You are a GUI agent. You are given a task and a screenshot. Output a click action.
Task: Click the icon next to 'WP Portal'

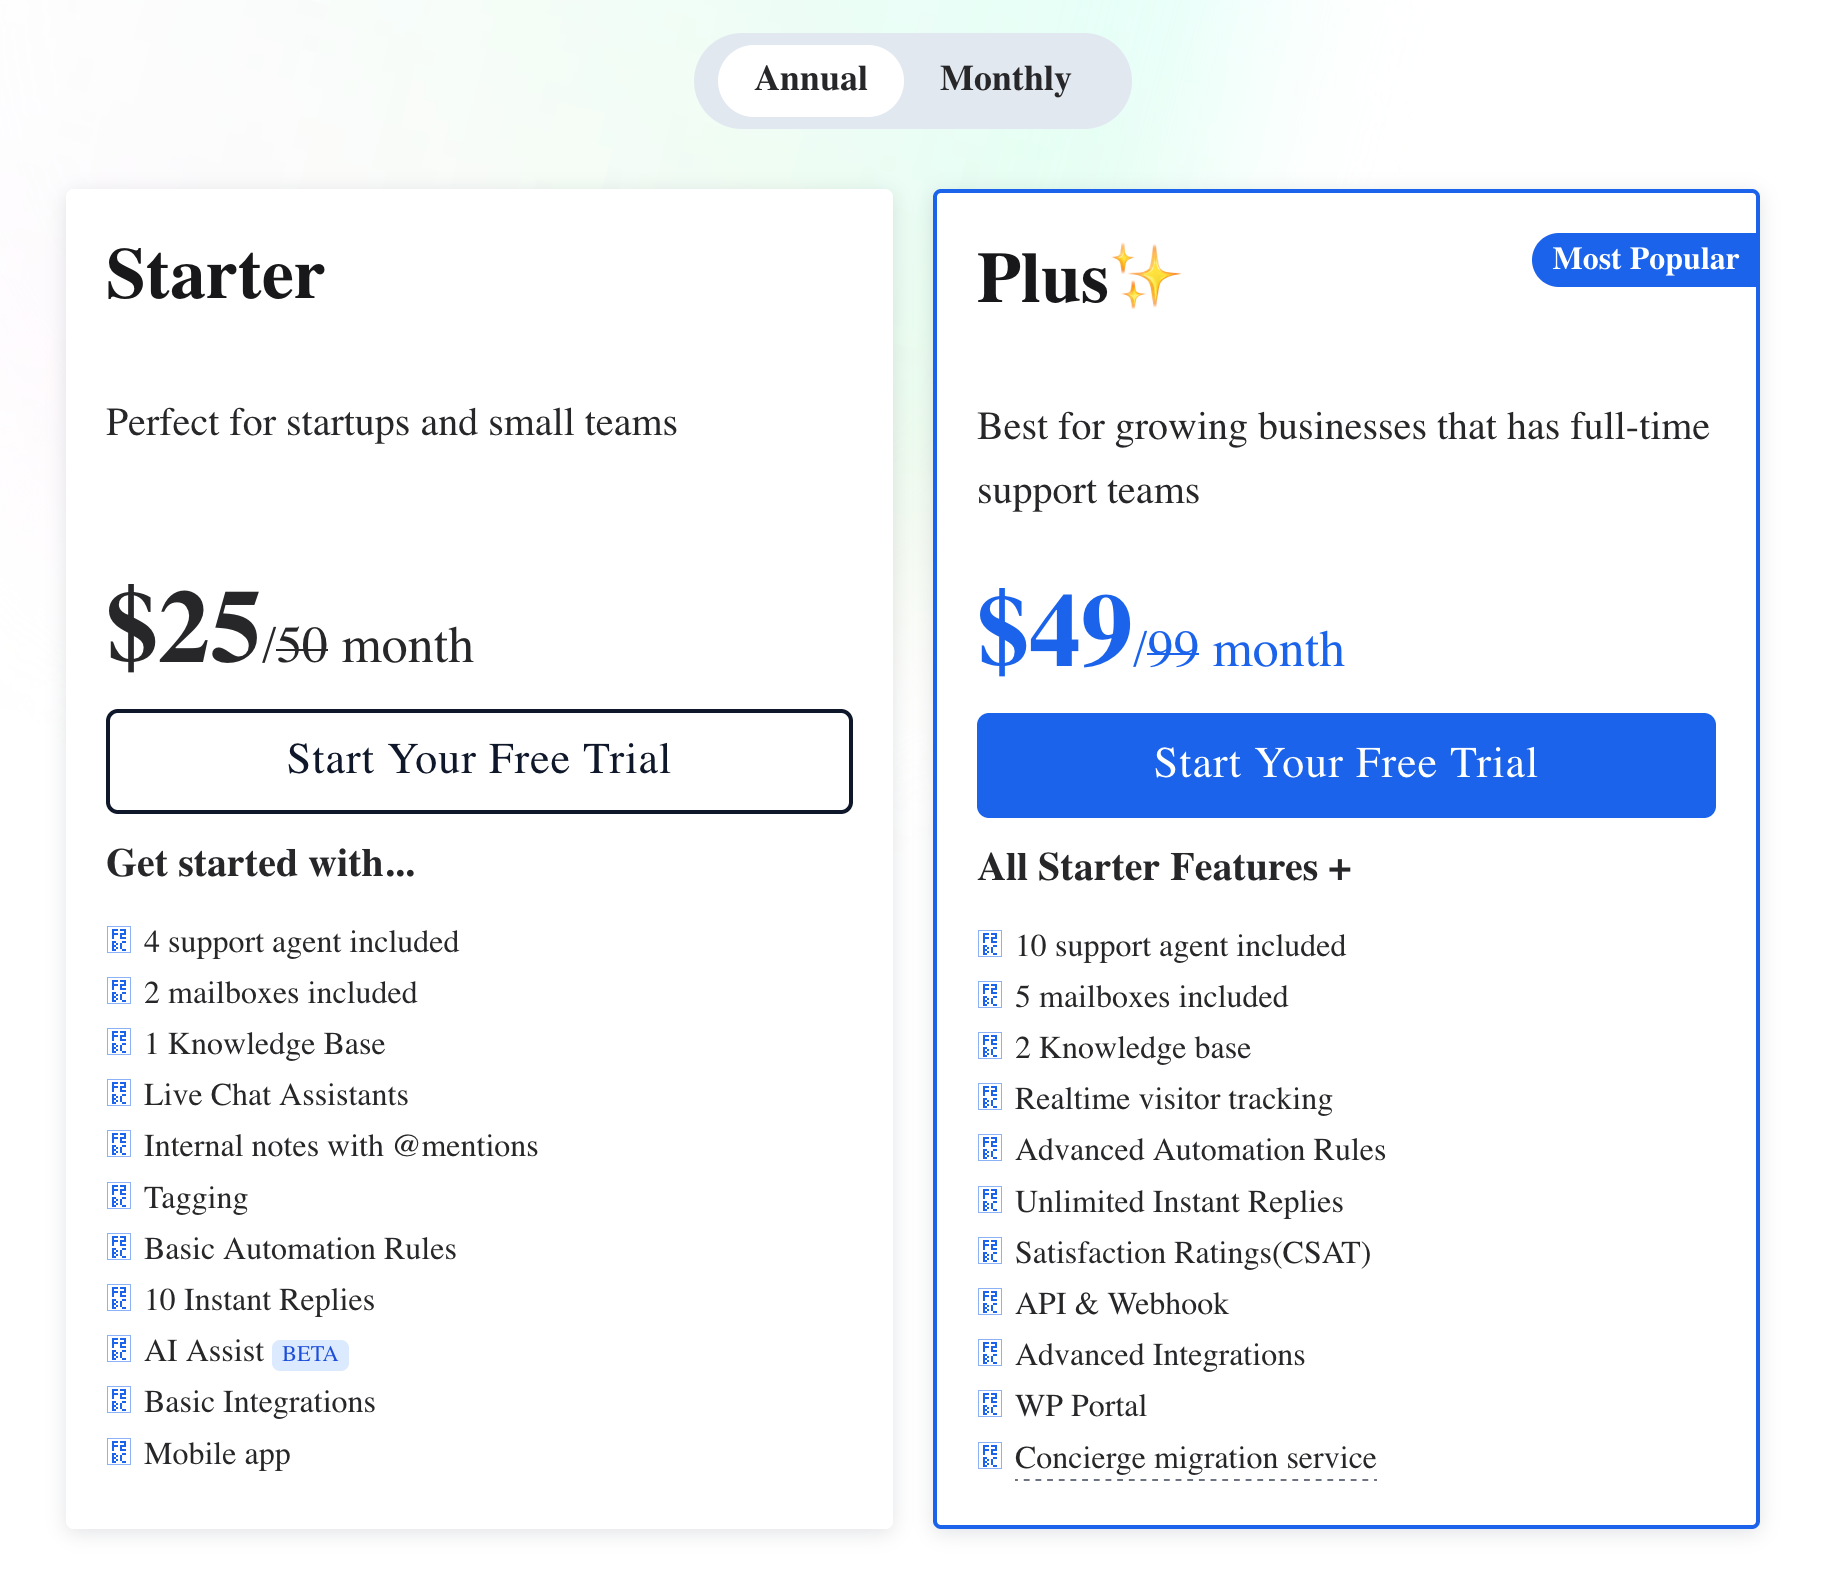990,1402
